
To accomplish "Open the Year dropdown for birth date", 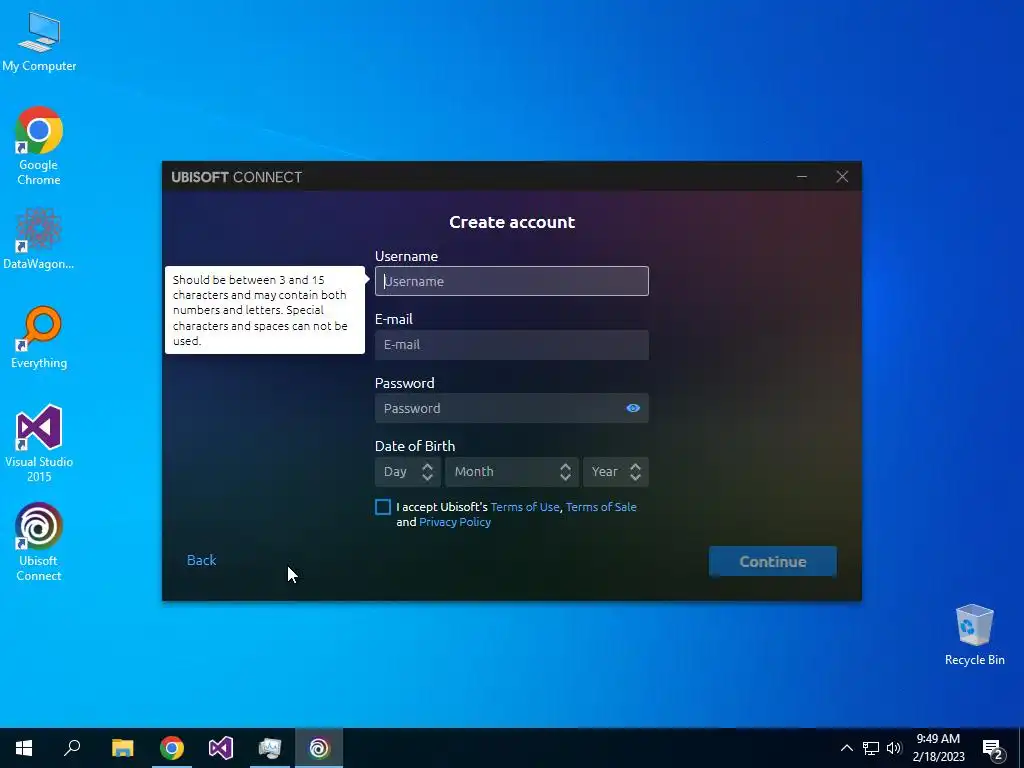I will click(x=616, y=472).
